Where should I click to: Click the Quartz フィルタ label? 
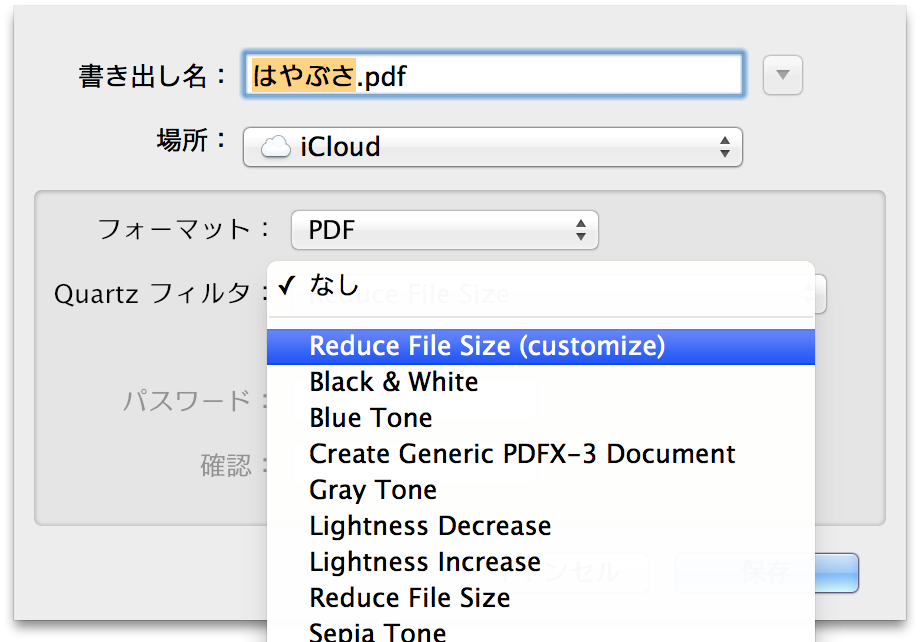153,293
